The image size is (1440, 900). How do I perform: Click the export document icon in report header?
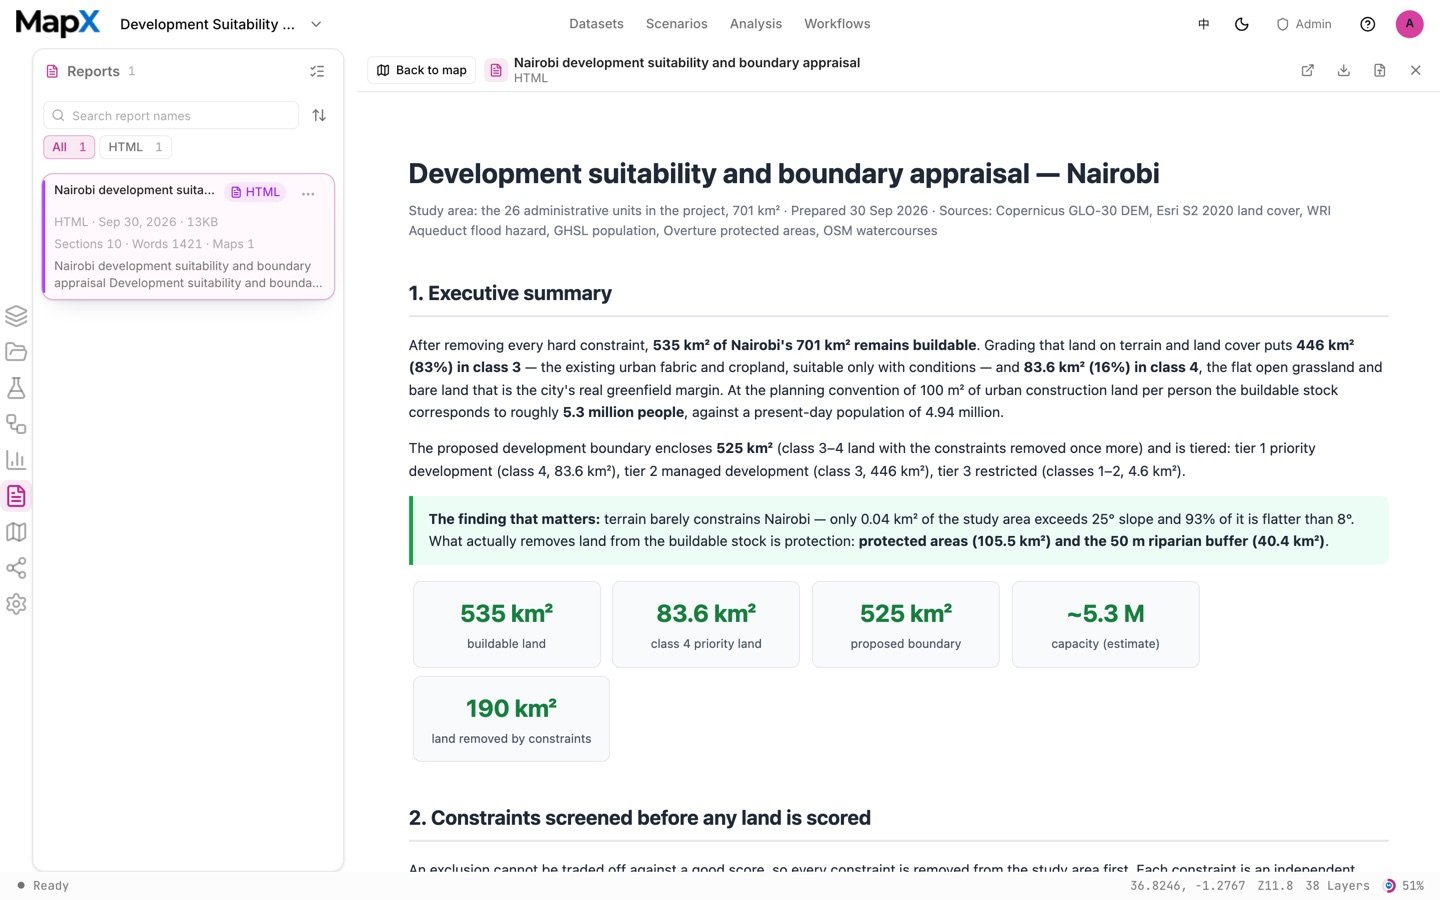pos(1379,70)
